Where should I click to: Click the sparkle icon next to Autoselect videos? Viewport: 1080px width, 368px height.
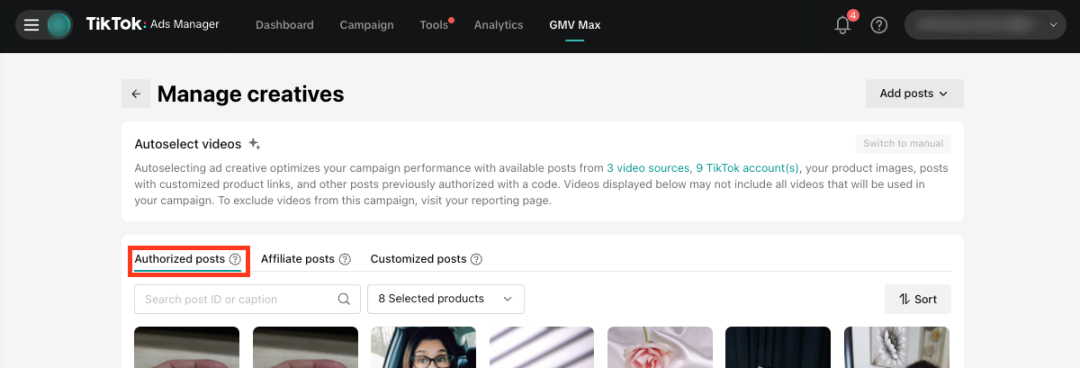254,144
